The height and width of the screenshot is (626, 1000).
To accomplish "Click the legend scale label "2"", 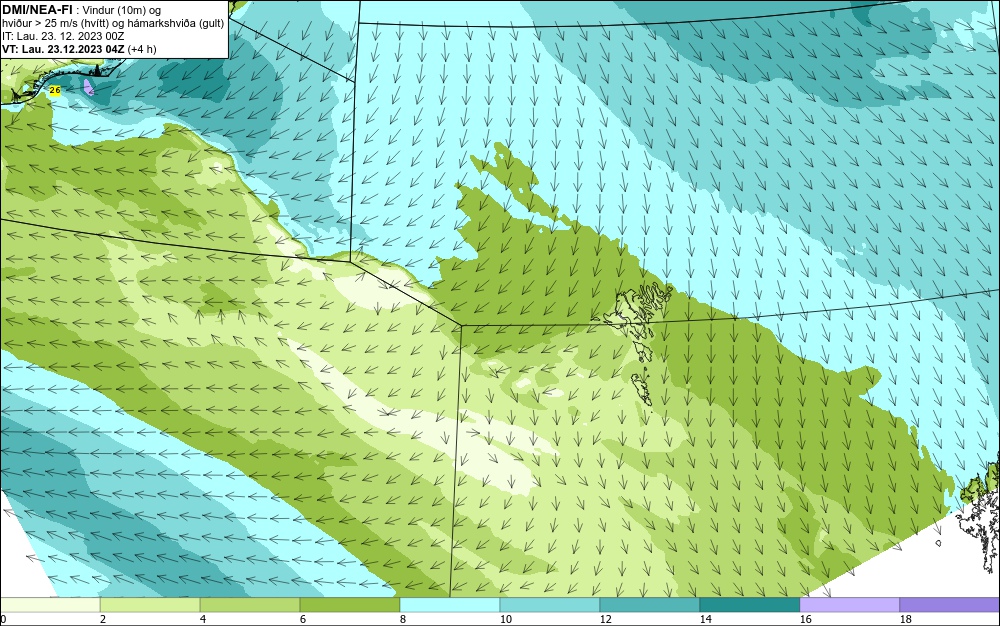I will 103,619.
